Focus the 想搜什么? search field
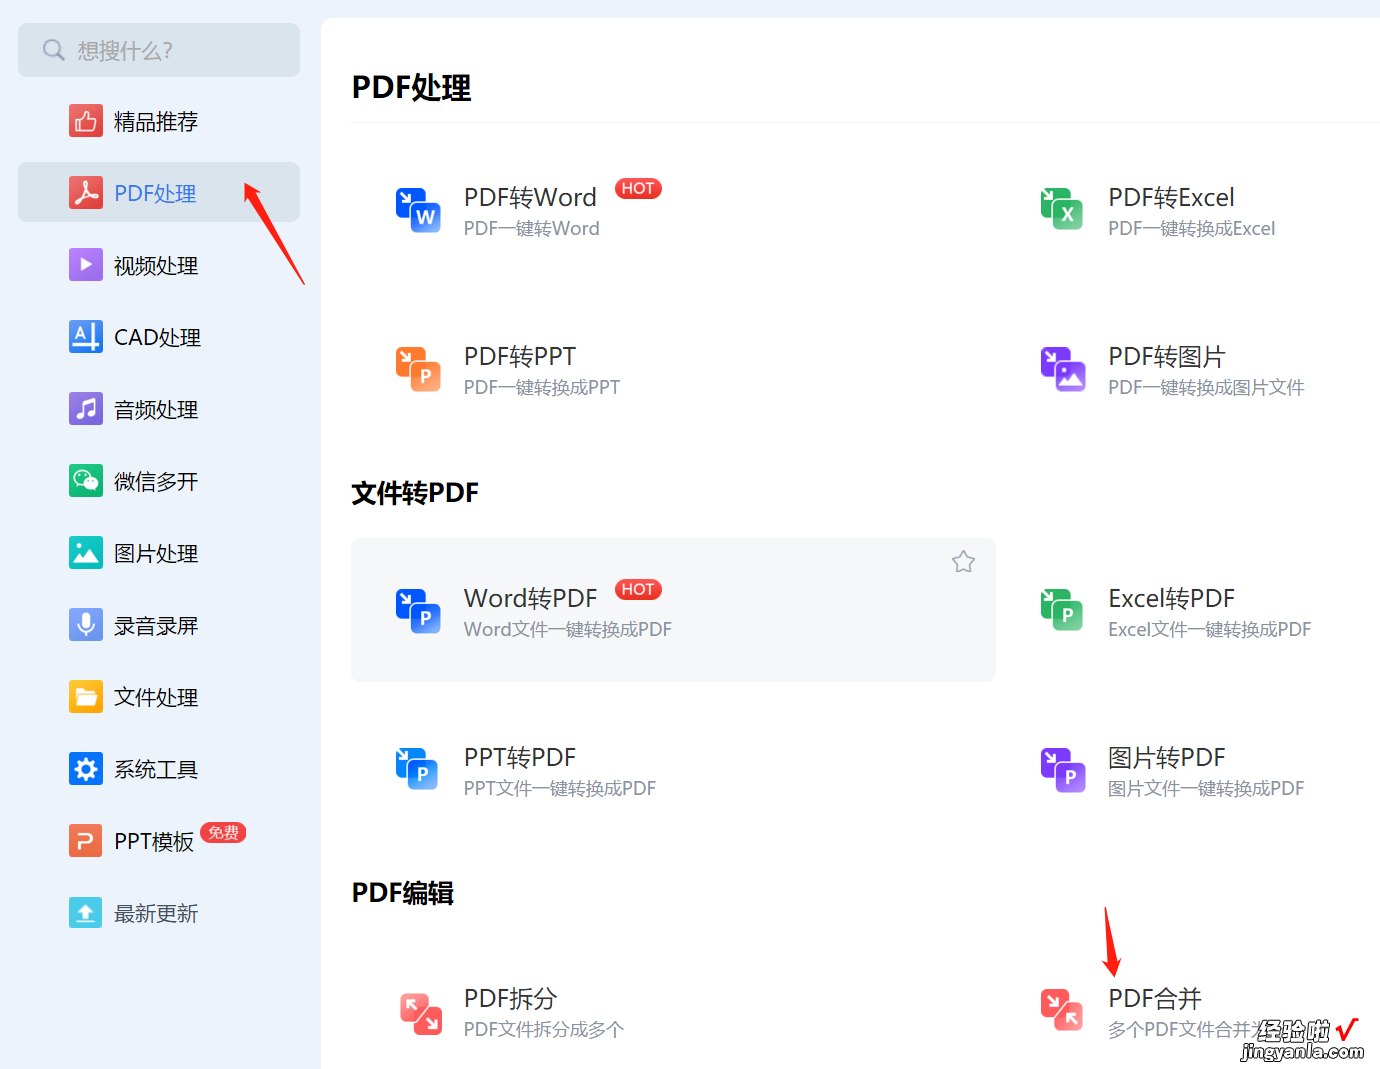The image size is (1380, 1069). click(x=159, y=50)
